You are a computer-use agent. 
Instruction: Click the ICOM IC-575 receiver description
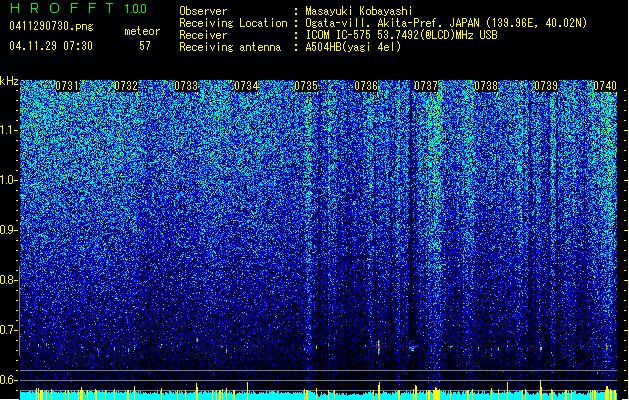tap(401, 35)
